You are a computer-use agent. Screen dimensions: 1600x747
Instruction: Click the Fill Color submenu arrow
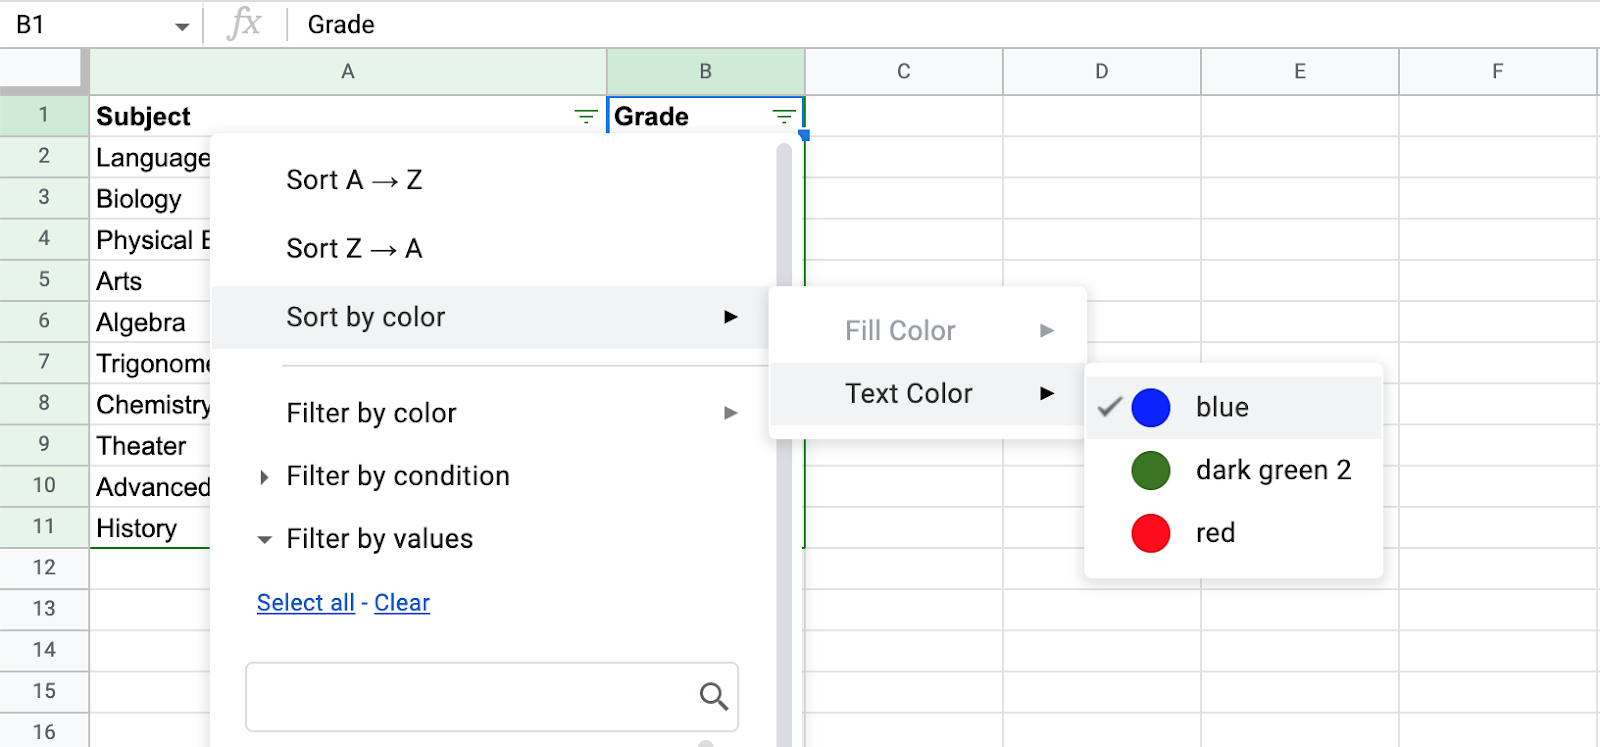coord(1047,330)
